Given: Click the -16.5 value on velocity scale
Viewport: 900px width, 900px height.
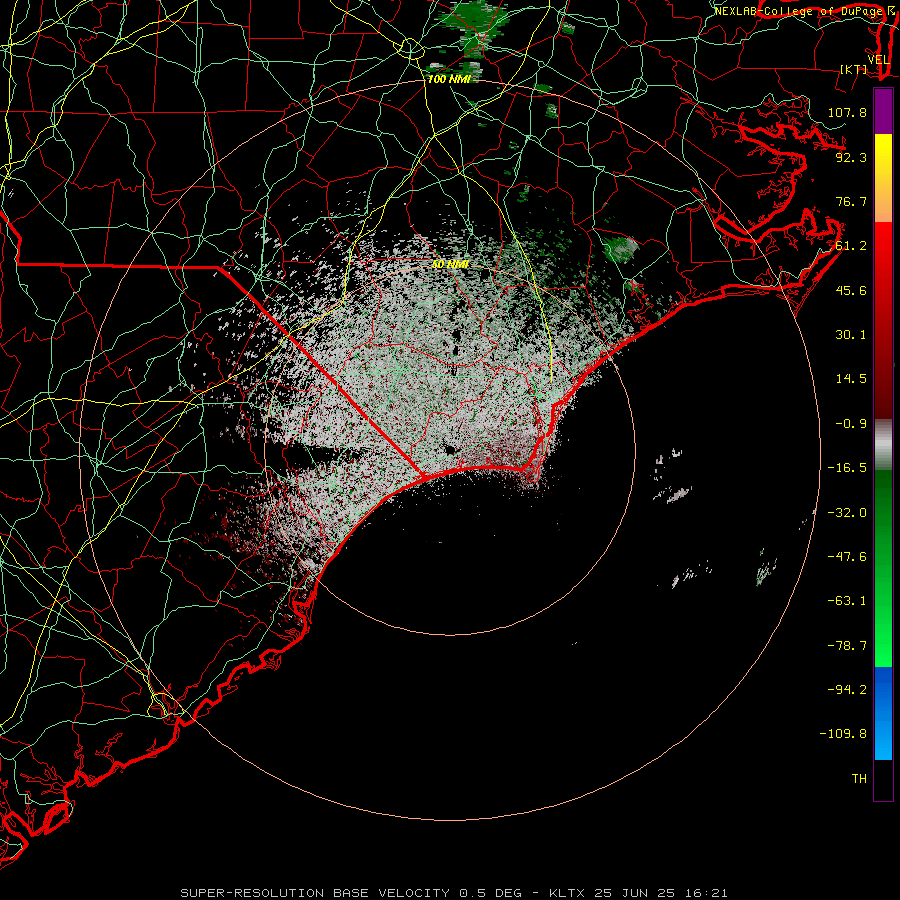Looking at the screenshot, I should [x=847, y=468].
